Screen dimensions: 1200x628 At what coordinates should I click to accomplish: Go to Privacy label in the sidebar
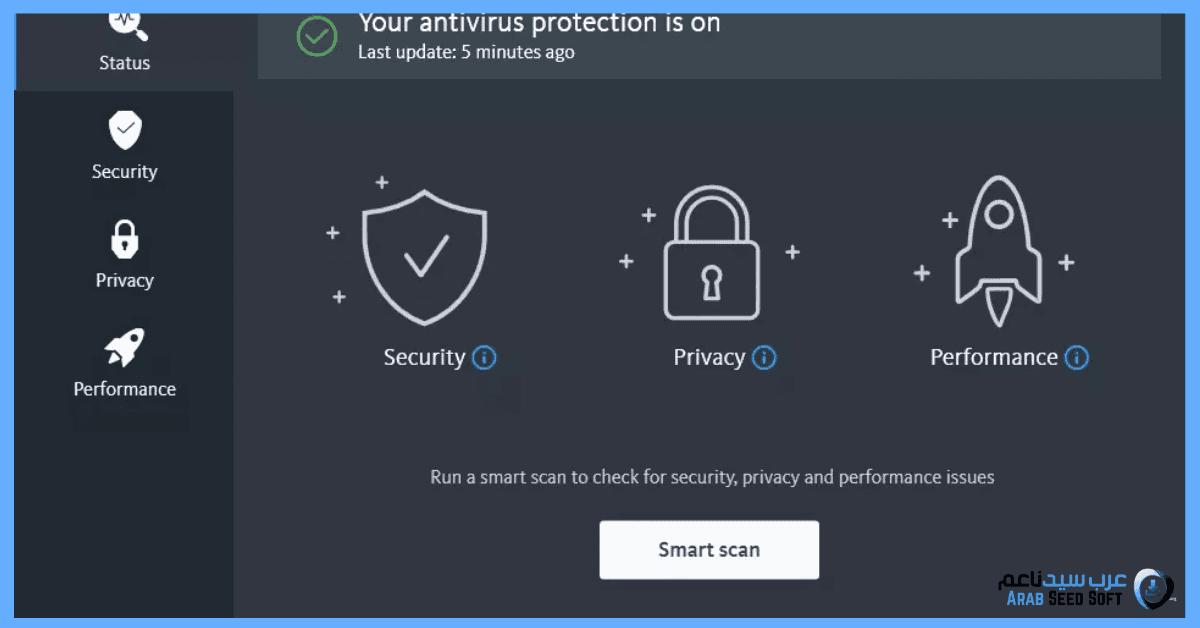point(124,280)
